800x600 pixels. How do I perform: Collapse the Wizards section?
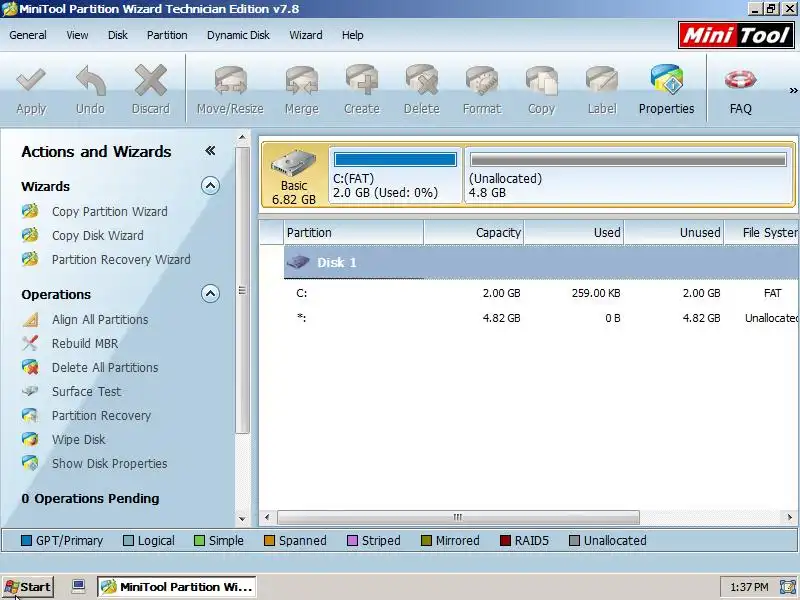[x=210, y=186]
